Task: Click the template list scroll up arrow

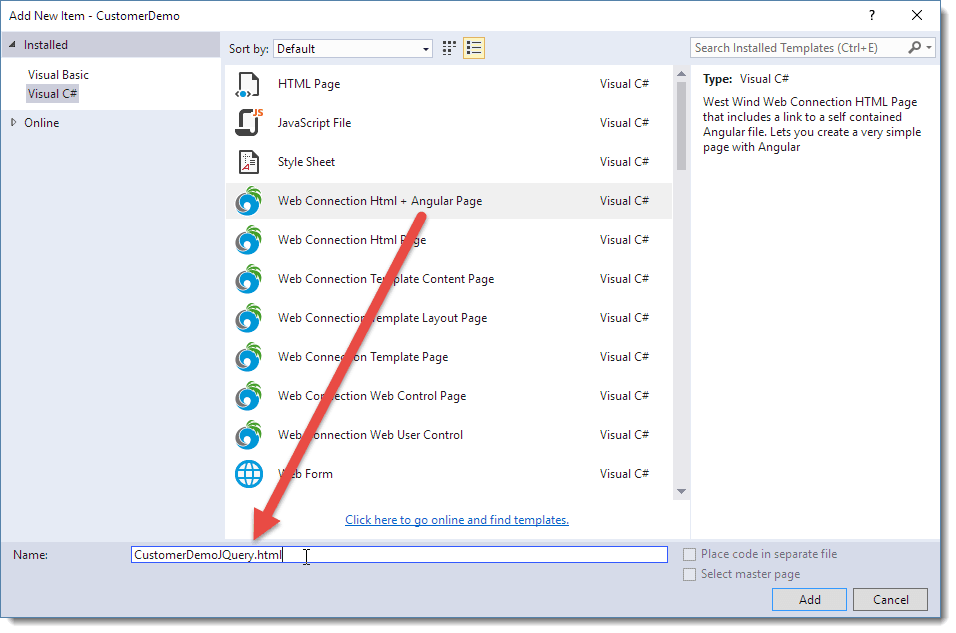Action: pyautogui.click(x=681, y=74)
